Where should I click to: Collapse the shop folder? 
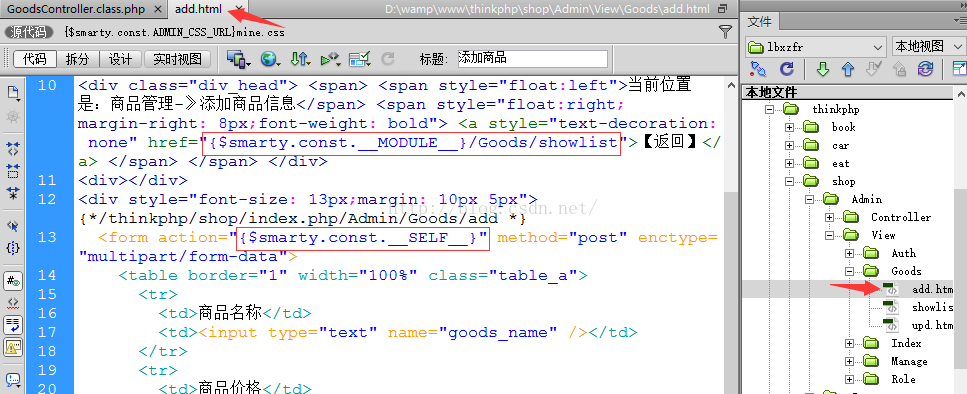[x=789, y=181]
